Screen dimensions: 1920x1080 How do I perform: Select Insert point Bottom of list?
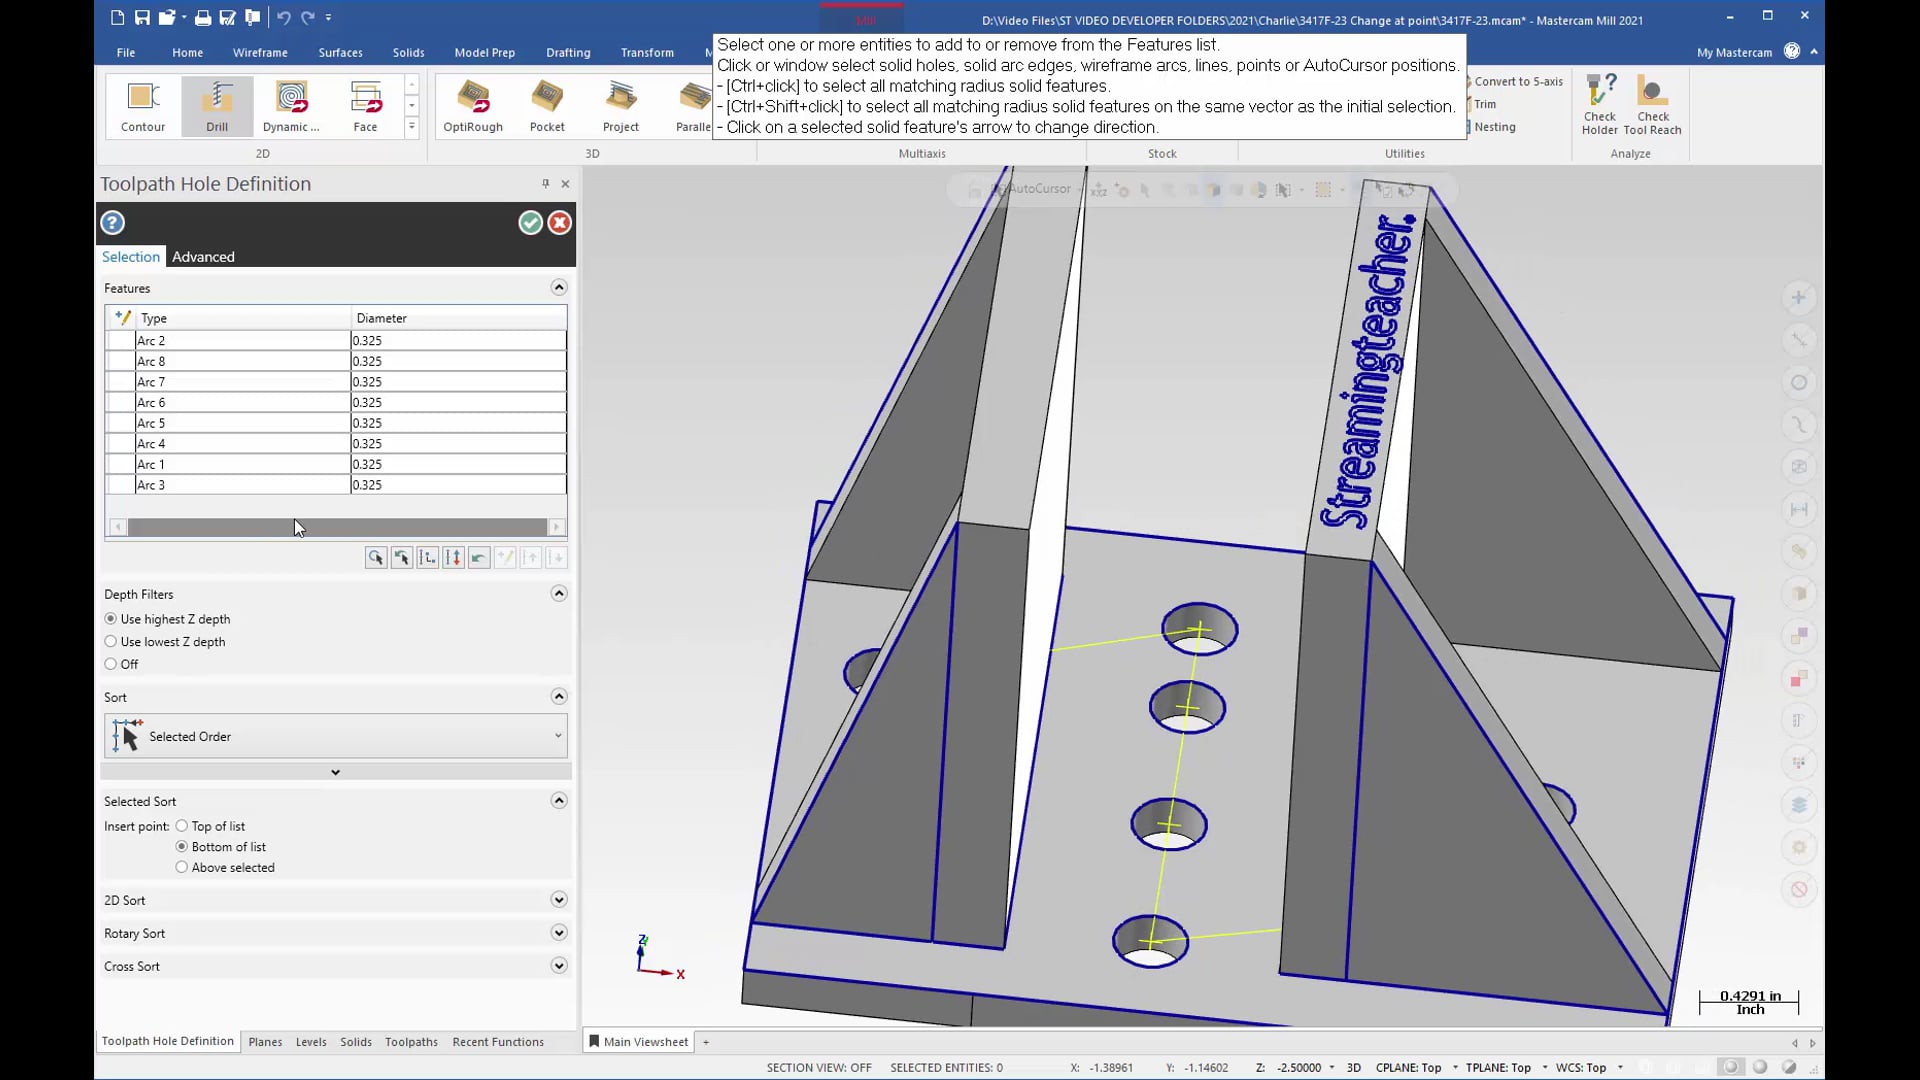[182, 845]
